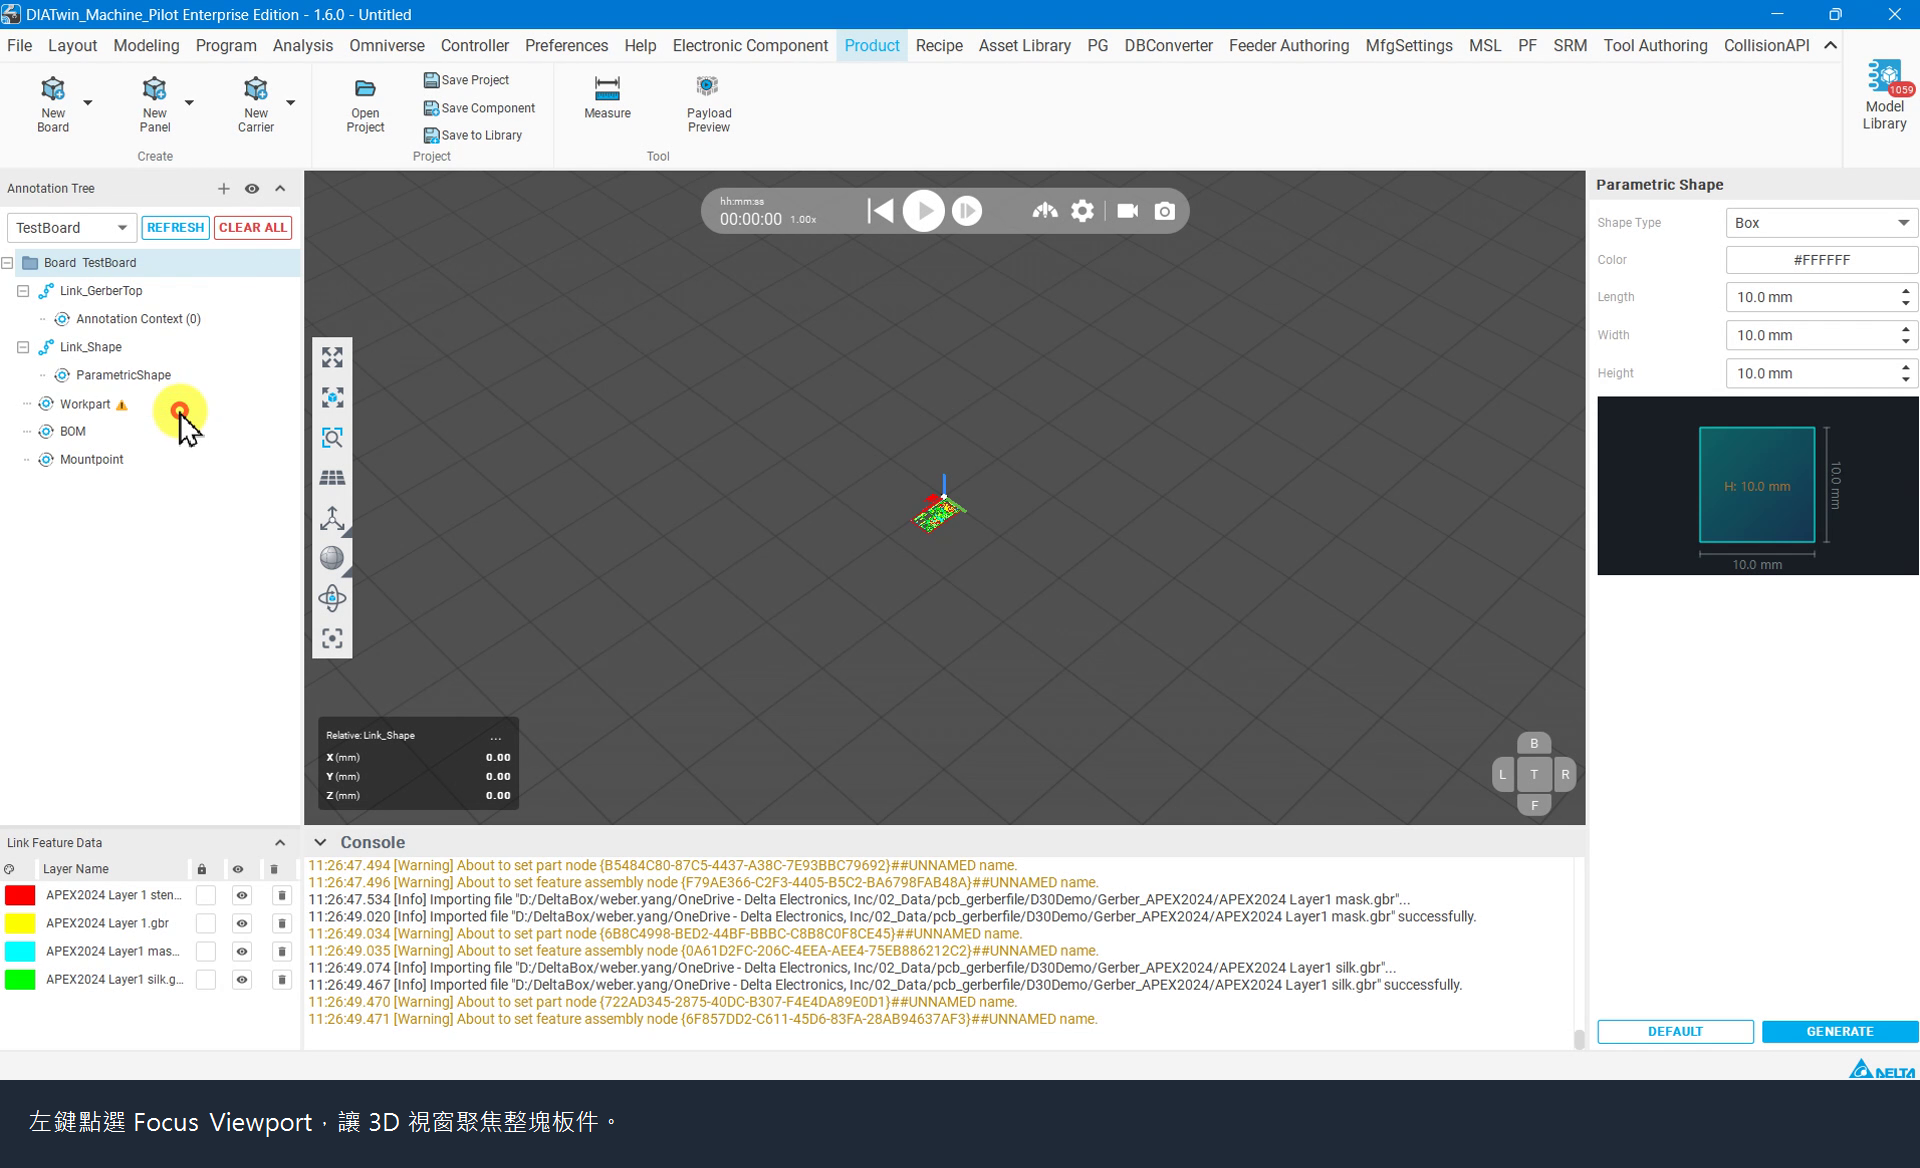
Task: Click the corner-brackets icon at the viewport toolbar bottom
Action: click(332, 638)
